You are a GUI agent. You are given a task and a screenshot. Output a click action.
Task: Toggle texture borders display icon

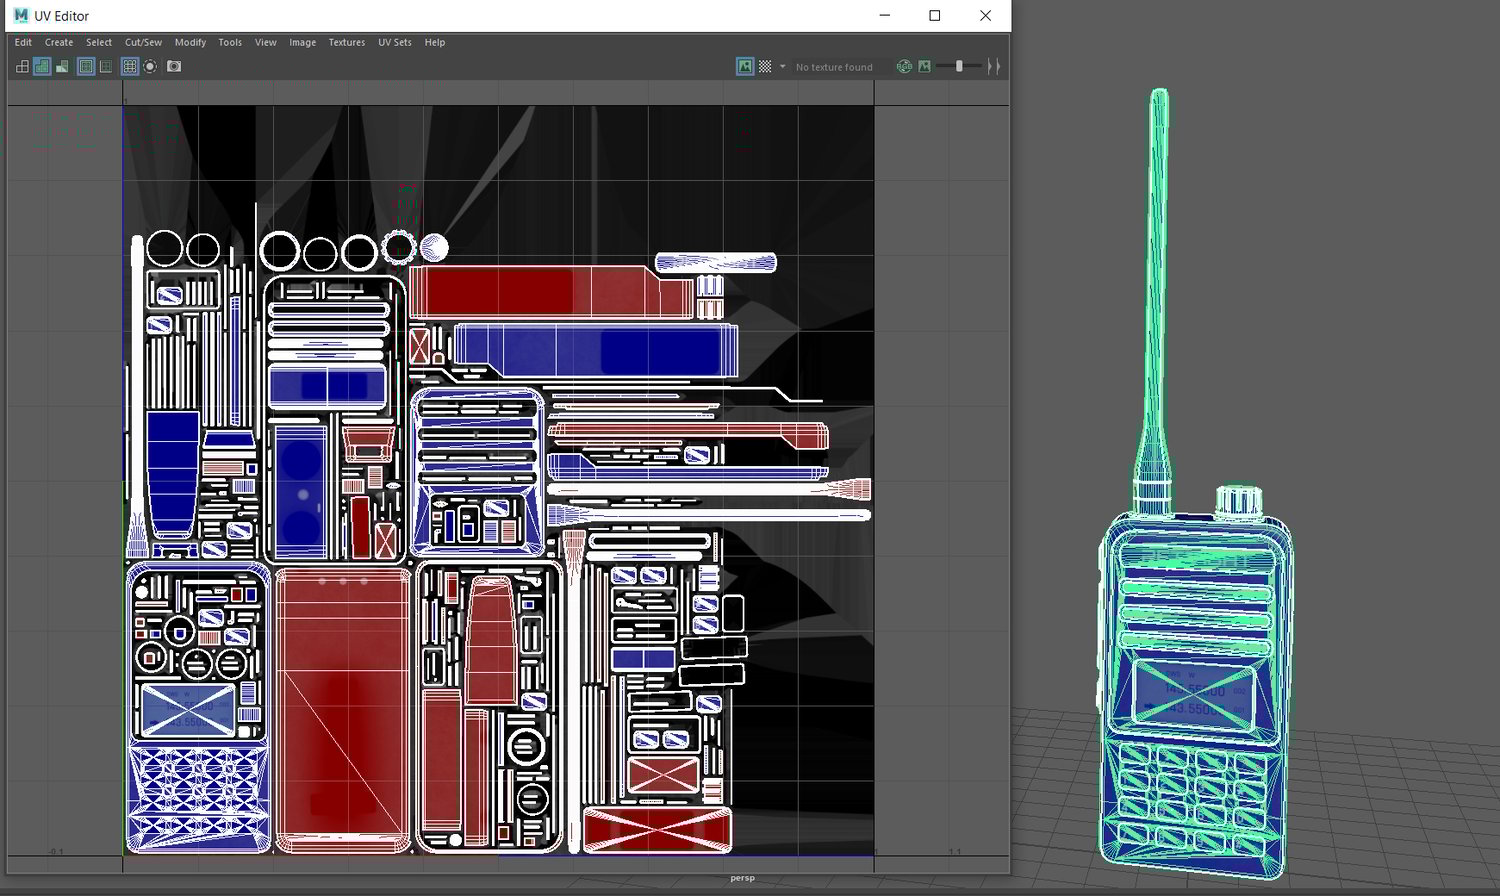[x=86, y=67]
